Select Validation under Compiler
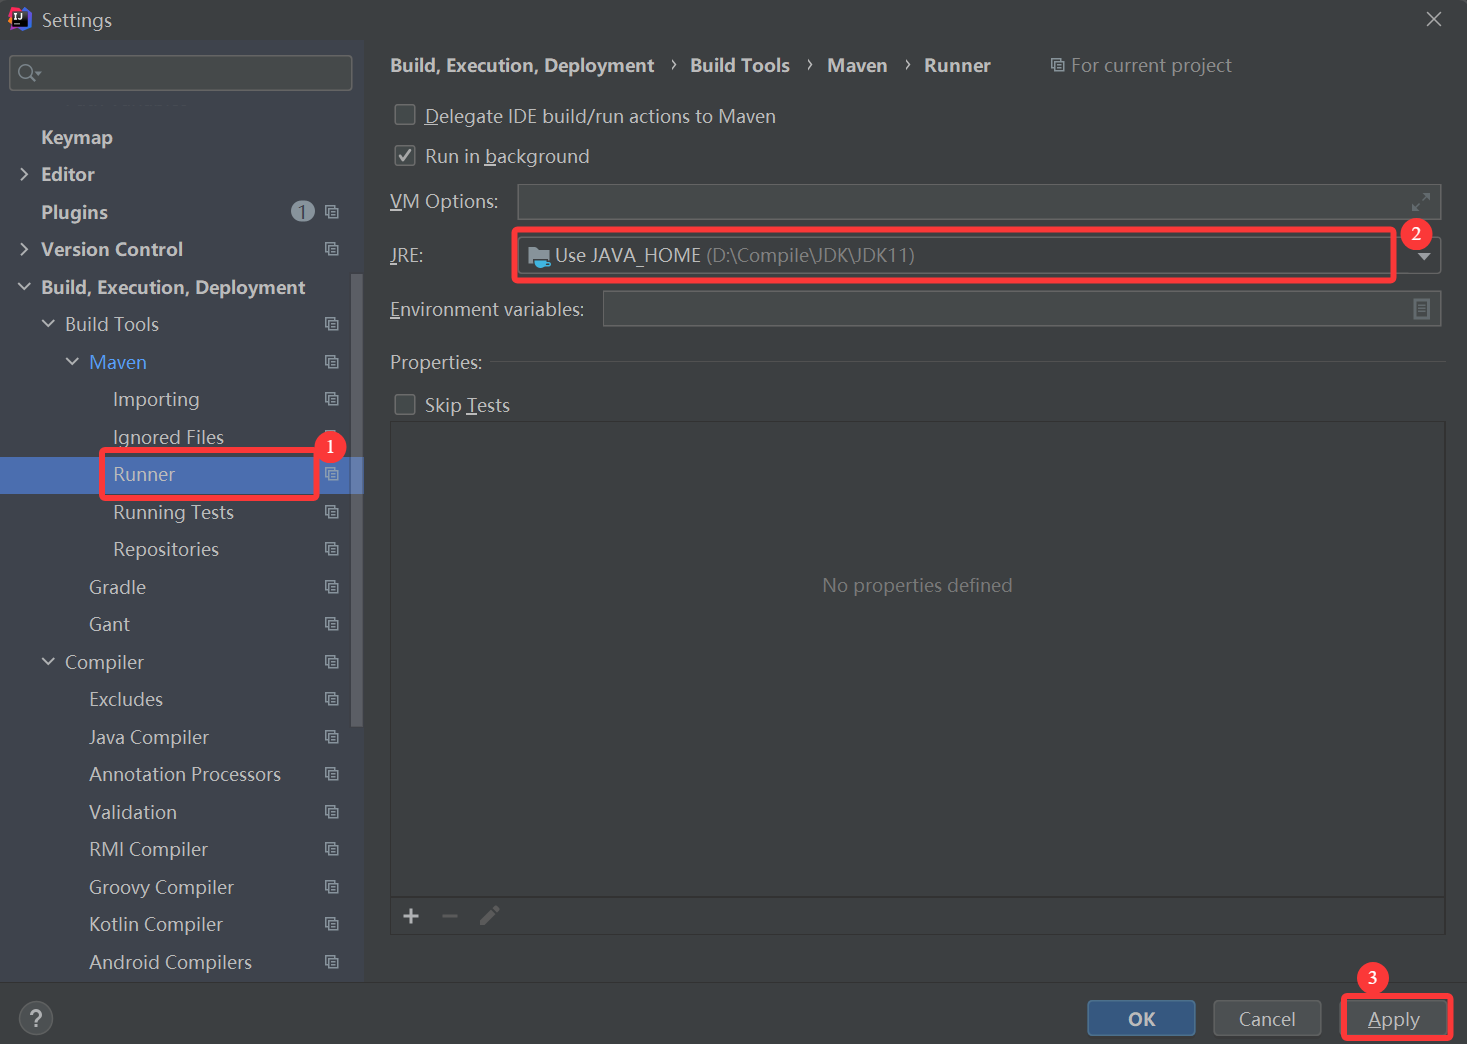1467x1044 pixels. [133, 812]
